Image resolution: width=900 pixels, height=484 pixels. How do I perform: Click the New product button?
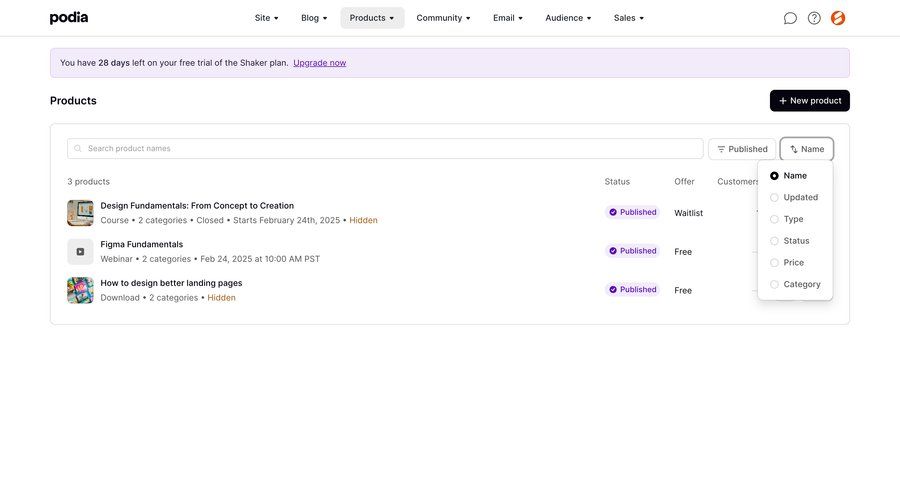[x=809, y=100]
